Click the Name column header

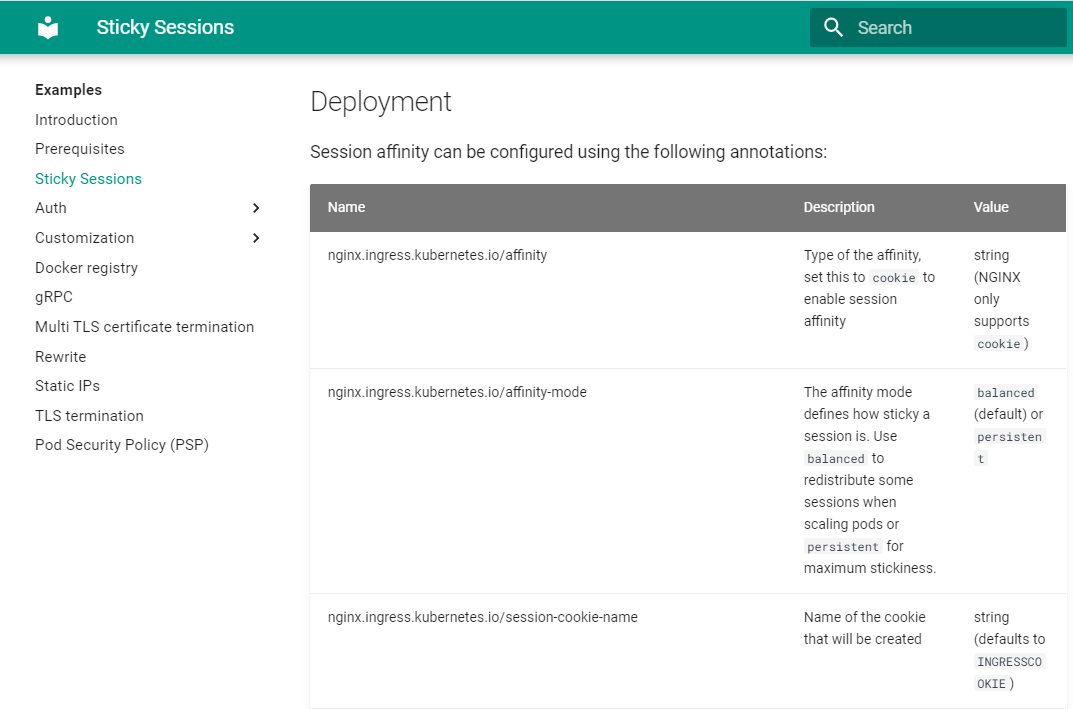pos(346,207)
